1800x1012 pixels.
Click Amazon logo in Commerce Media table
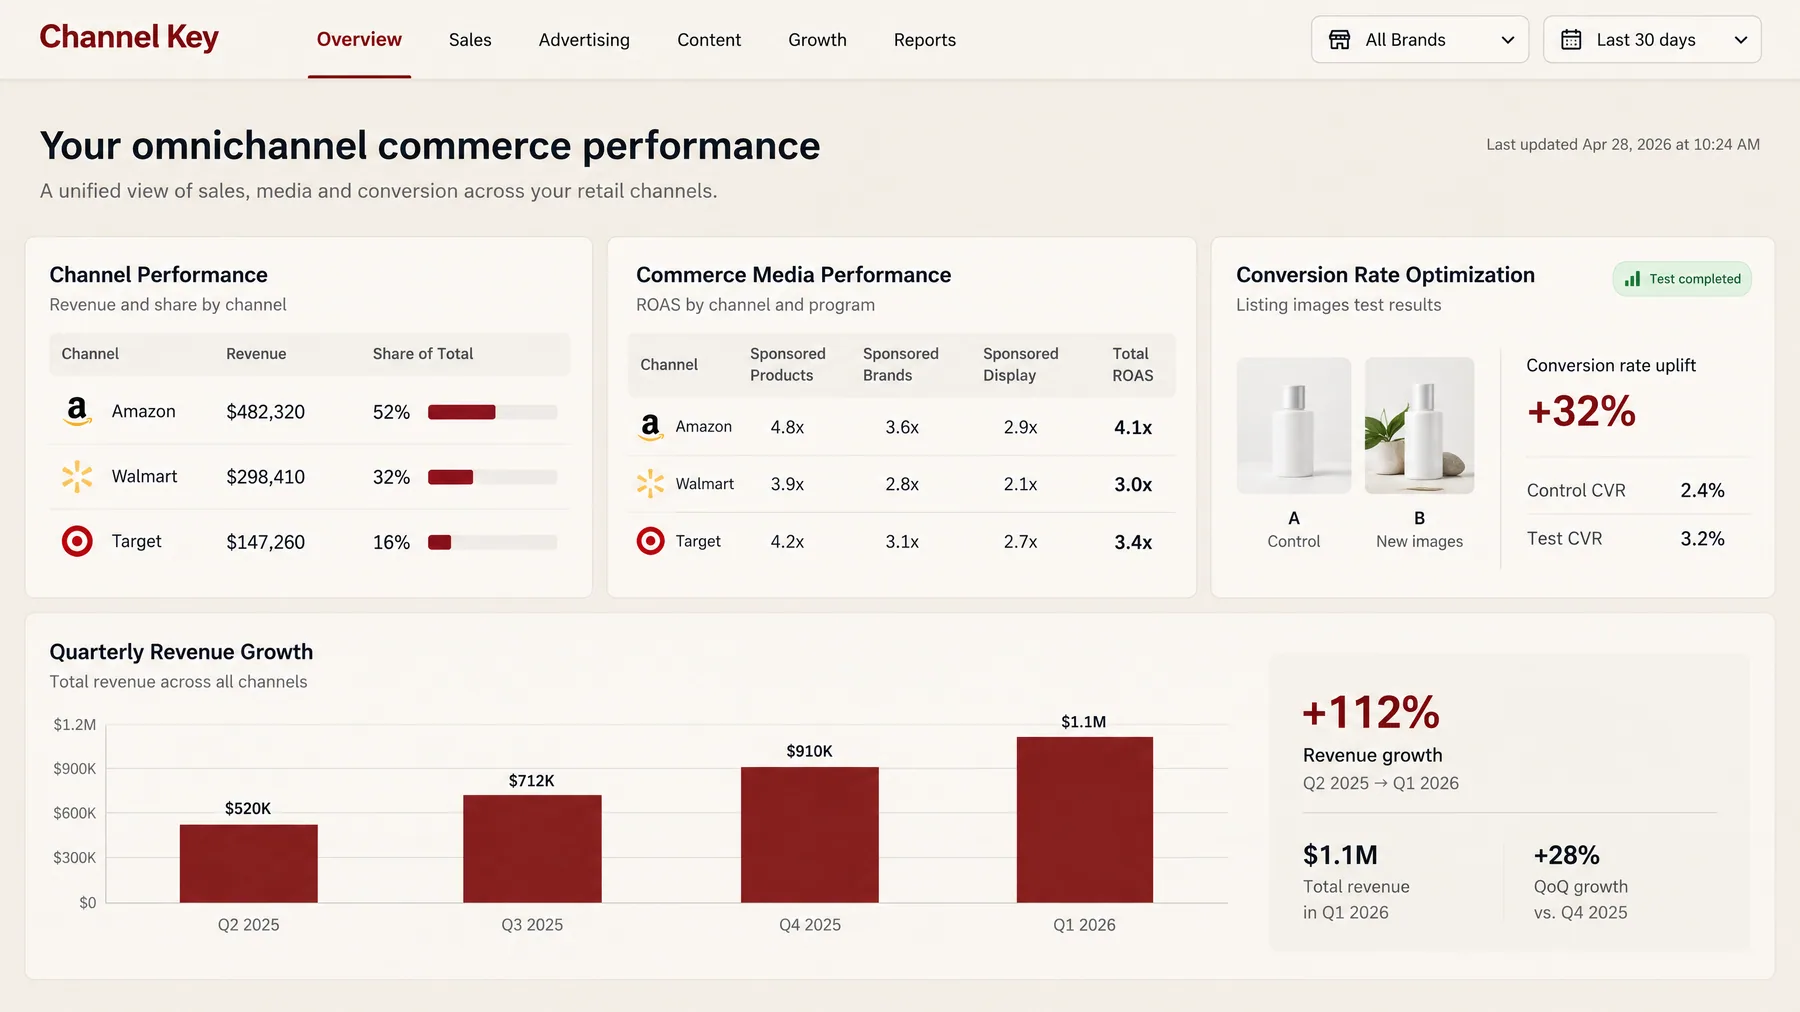(x=650, y=427)
